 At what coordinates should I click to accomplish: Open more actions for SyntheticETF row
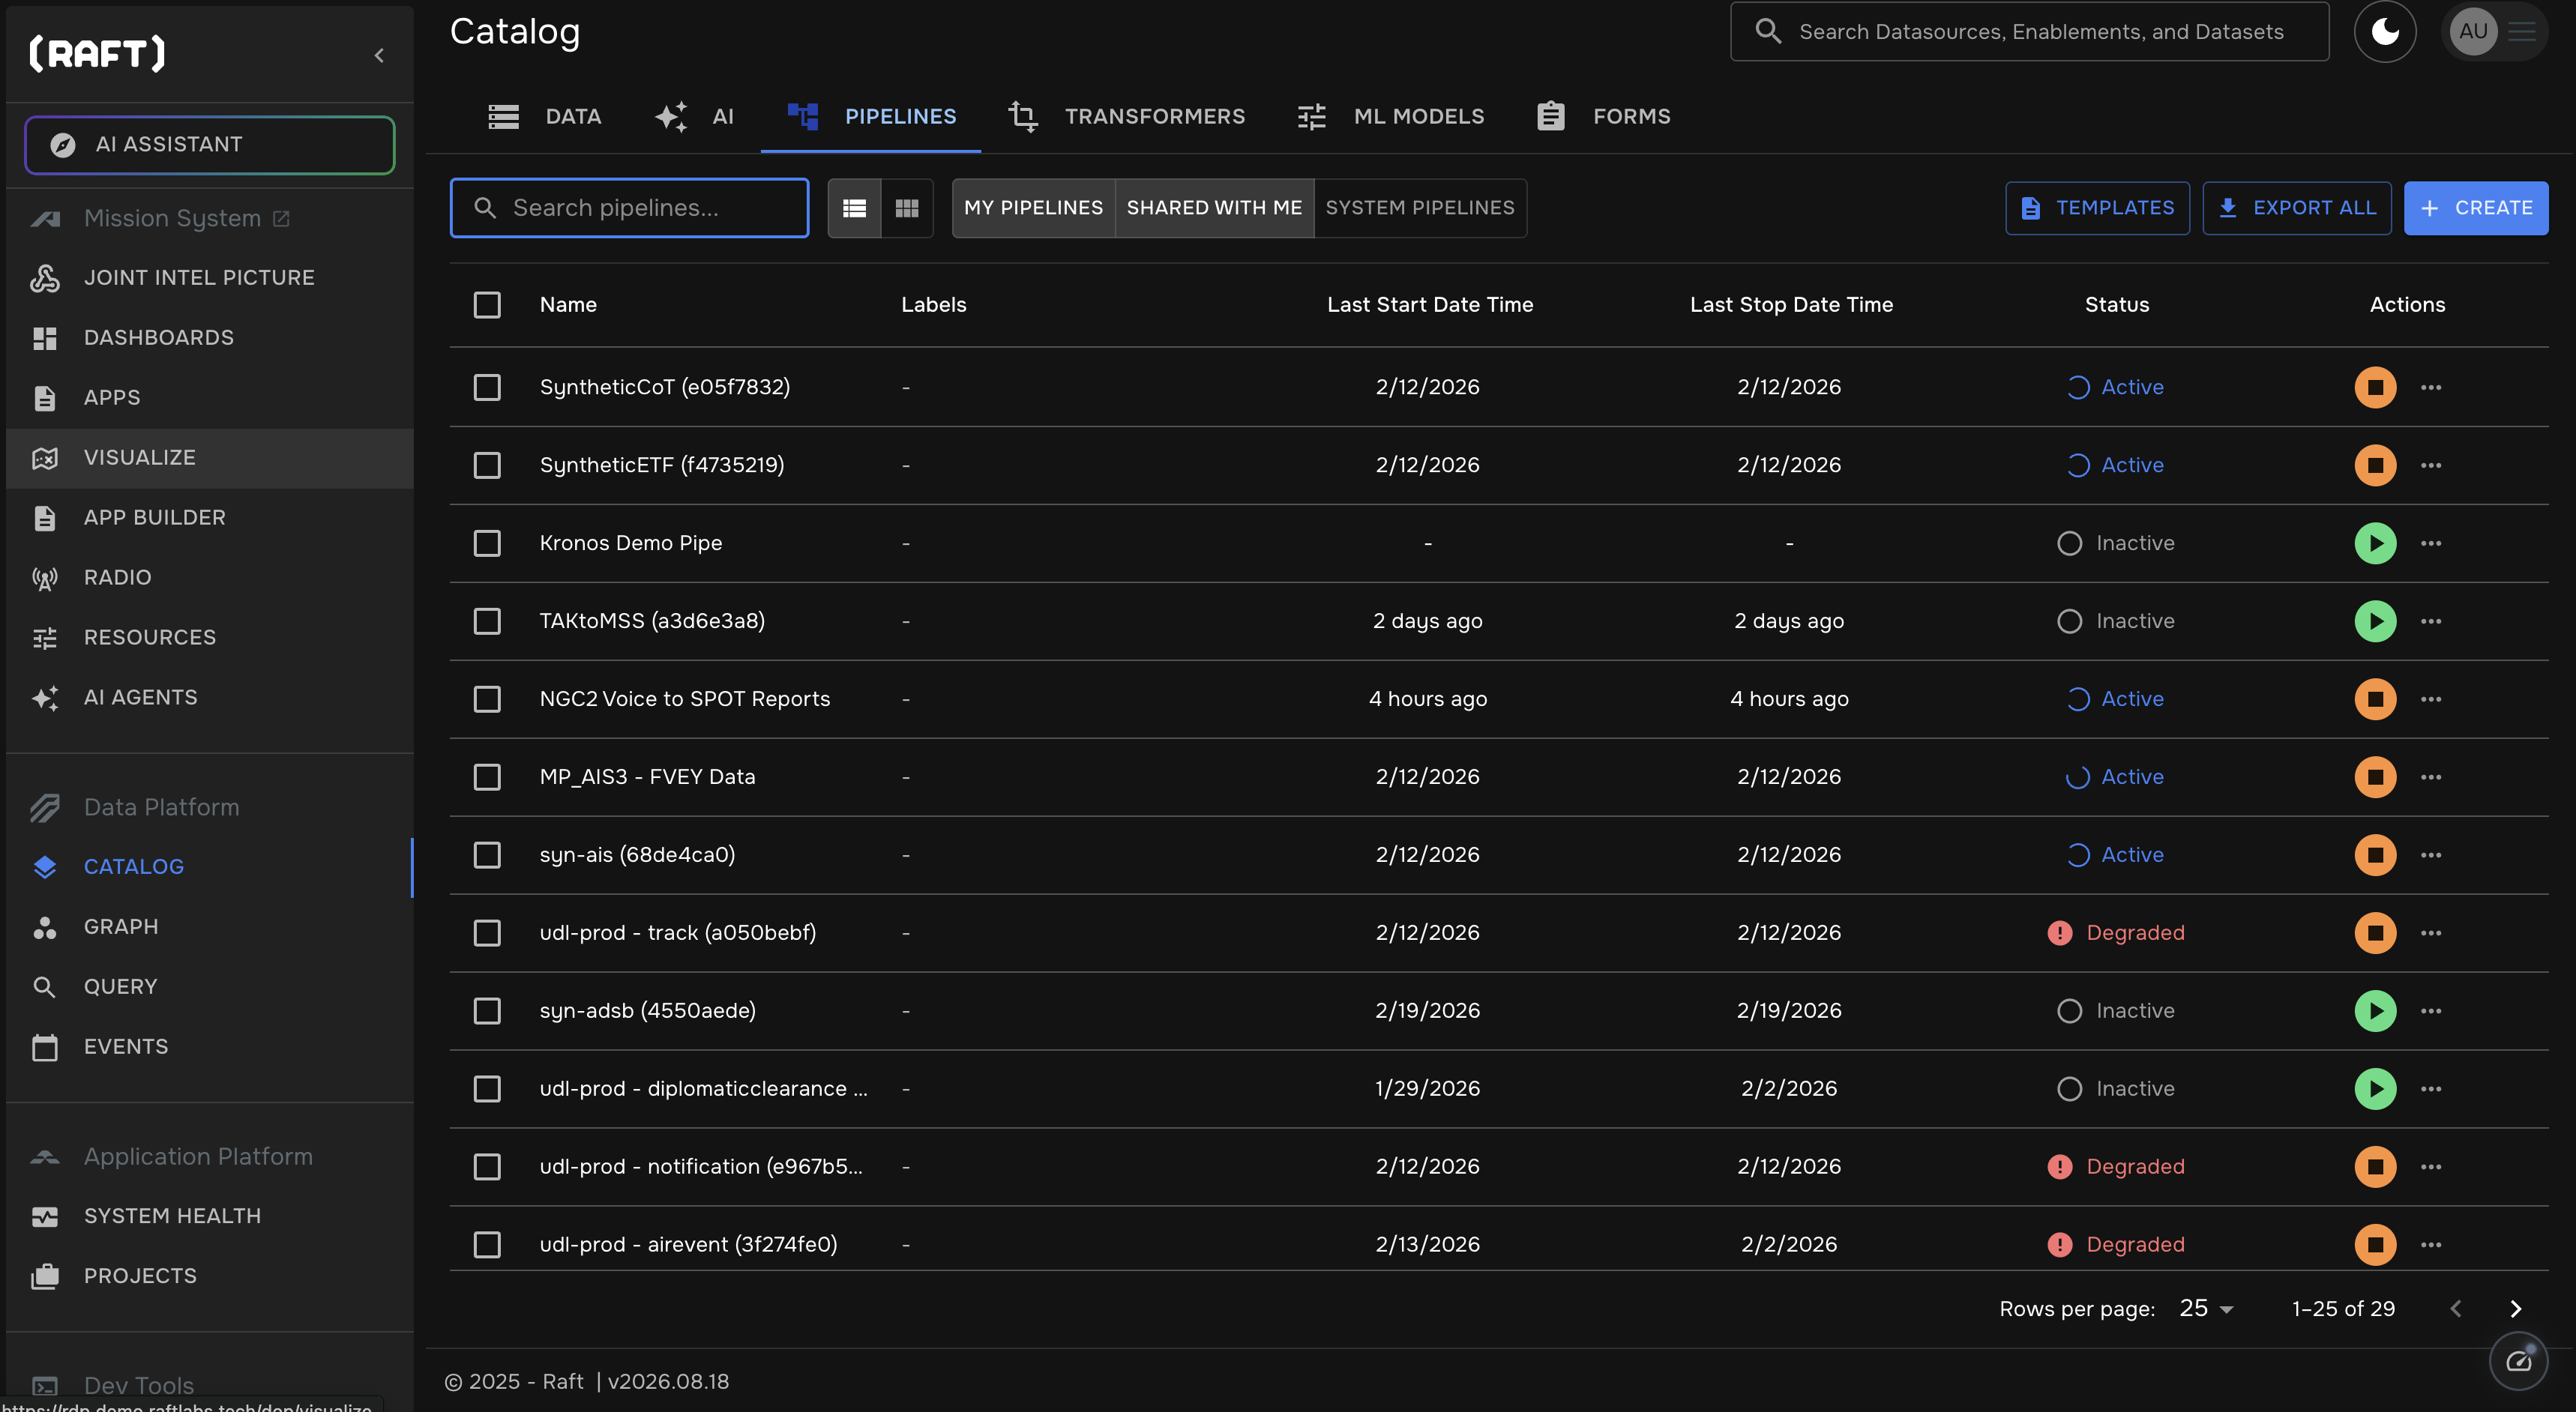click(2431, 465)
